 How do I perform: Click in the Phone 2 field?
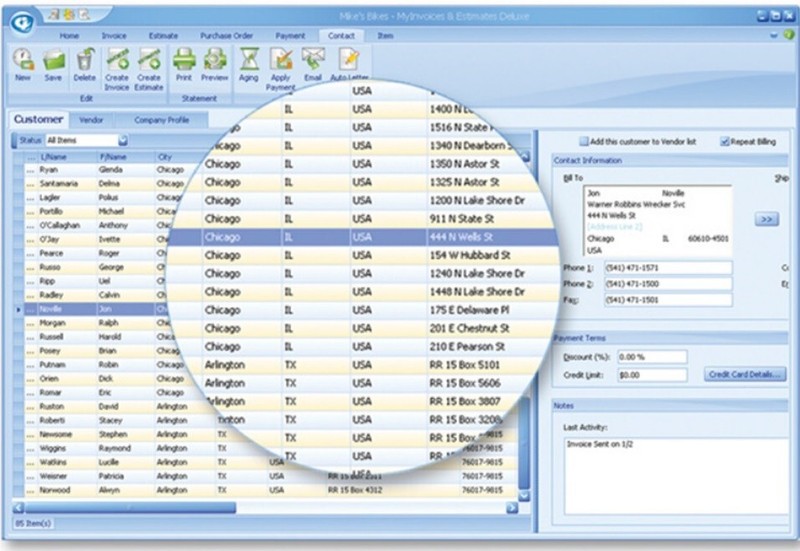point(668,284)
